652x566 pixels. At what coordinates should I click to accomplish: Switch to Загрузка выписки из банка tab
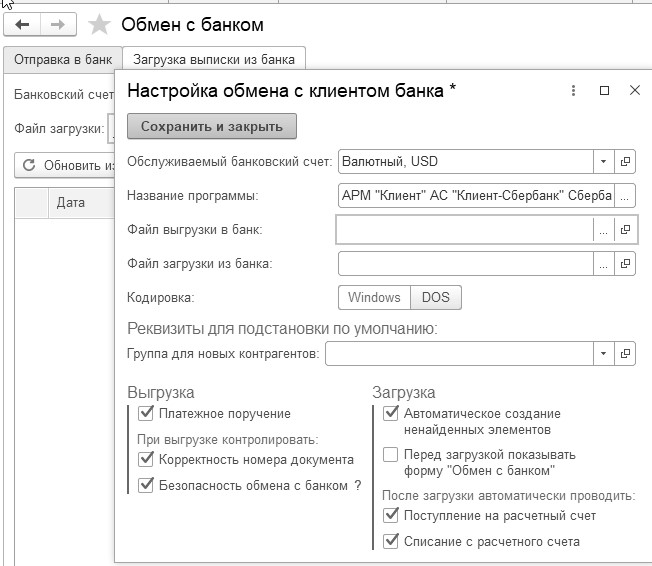click(x=213, y=59)
